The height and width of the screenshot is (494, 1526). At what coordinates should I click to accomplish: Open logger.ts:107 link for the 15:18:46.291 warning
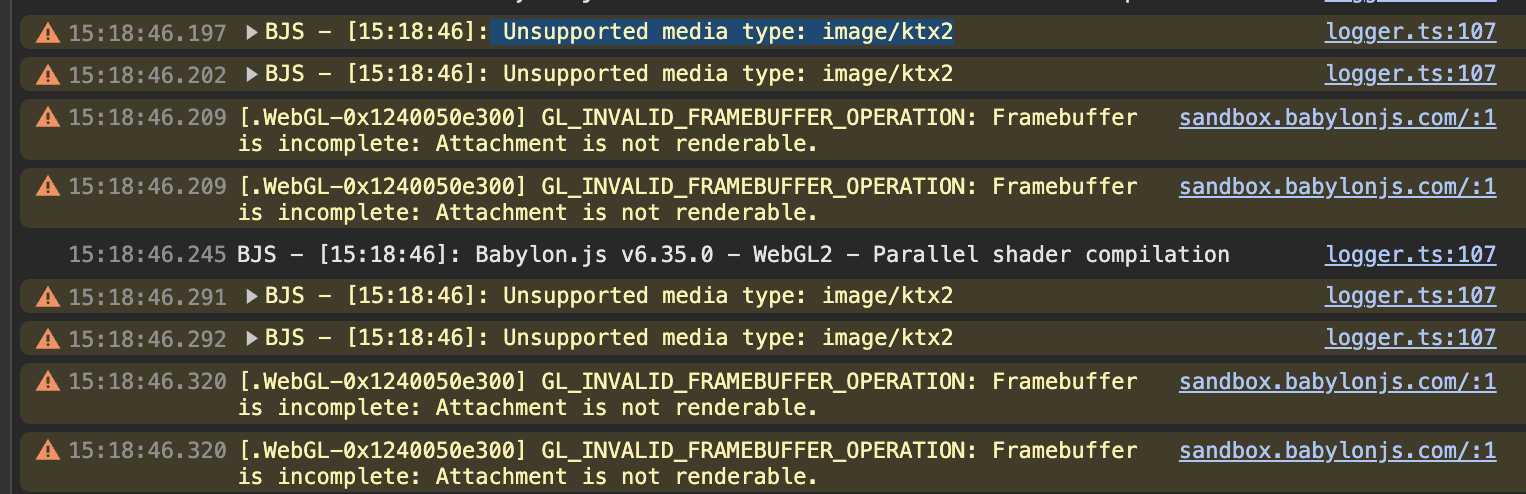[1411, 296]
